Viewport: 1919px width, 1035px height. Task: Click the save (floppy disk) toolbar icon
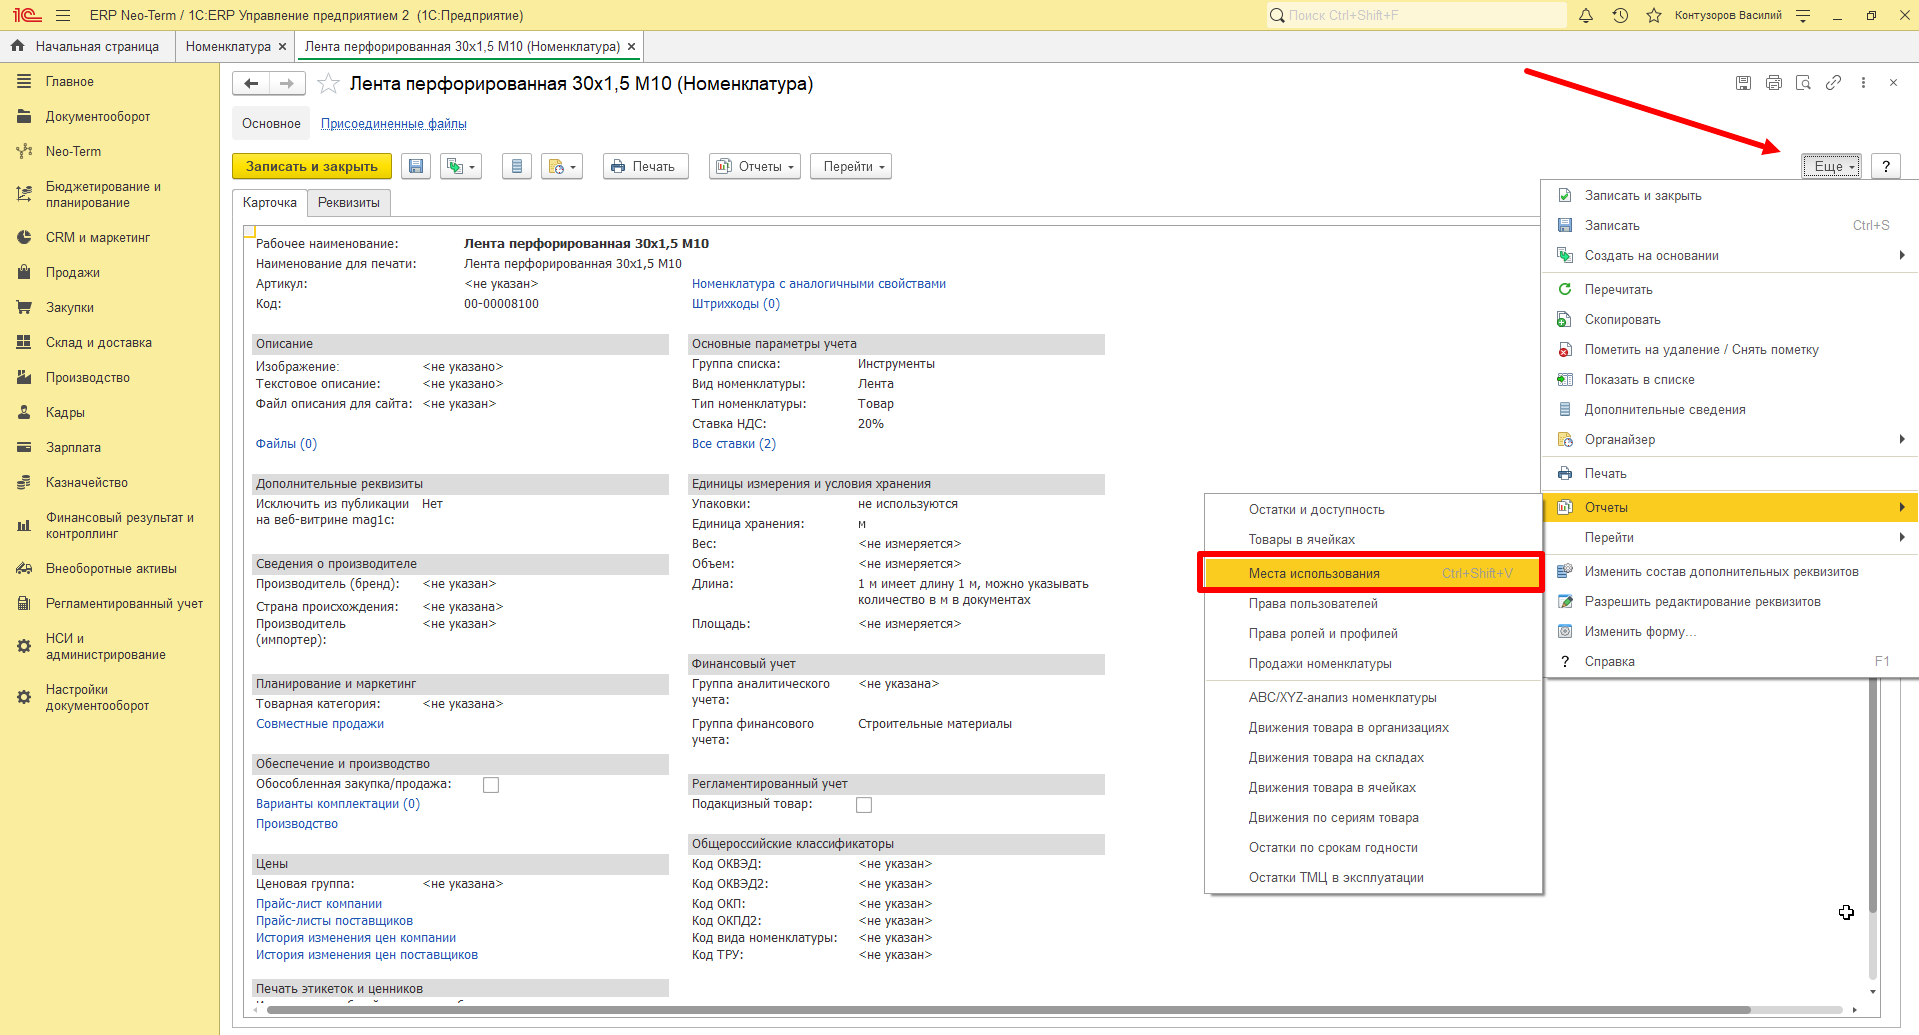pos(416,167)
